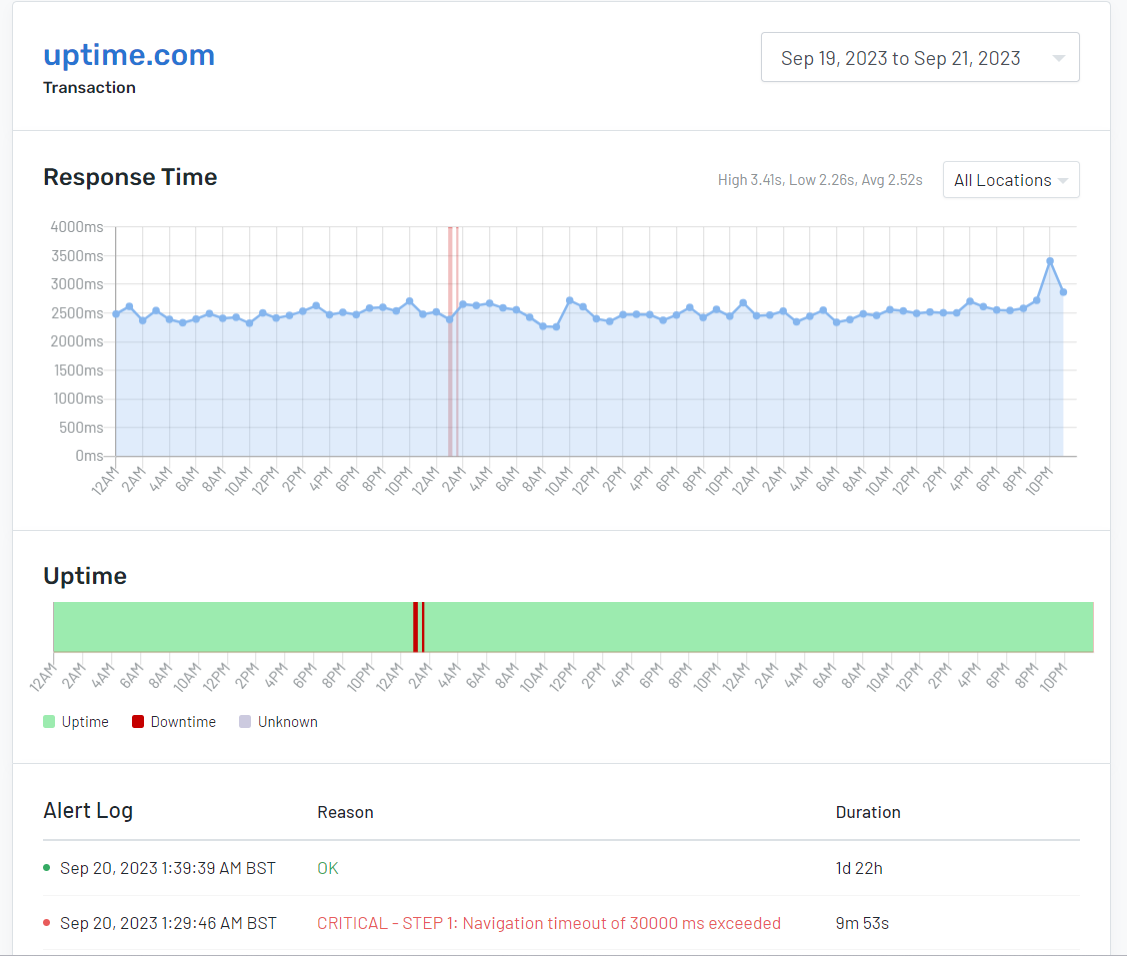Toggle the Downtime series via its legend entry
1127x956 pixels.
pyautogui.click(x=173, y=721)
